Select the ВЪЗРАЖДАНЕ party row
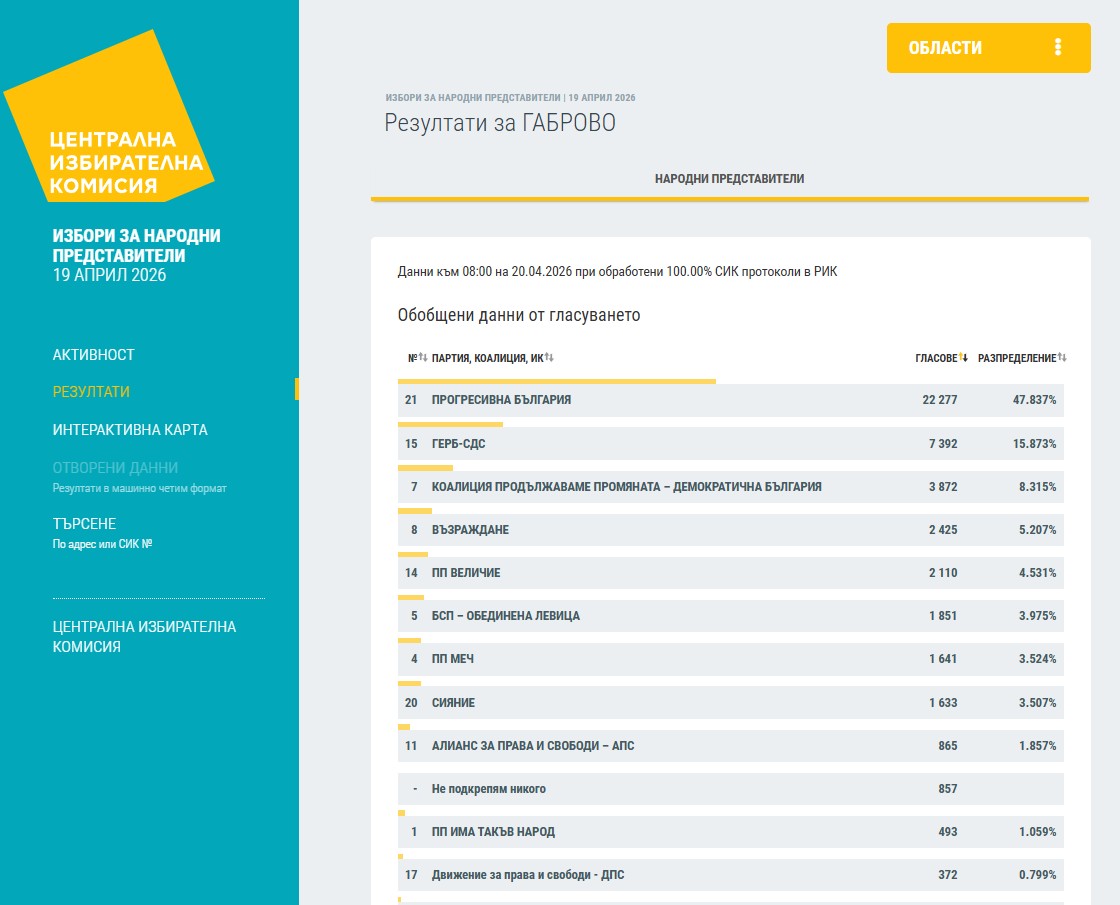This screenshot has width=1120, height=905. (730, 530)
